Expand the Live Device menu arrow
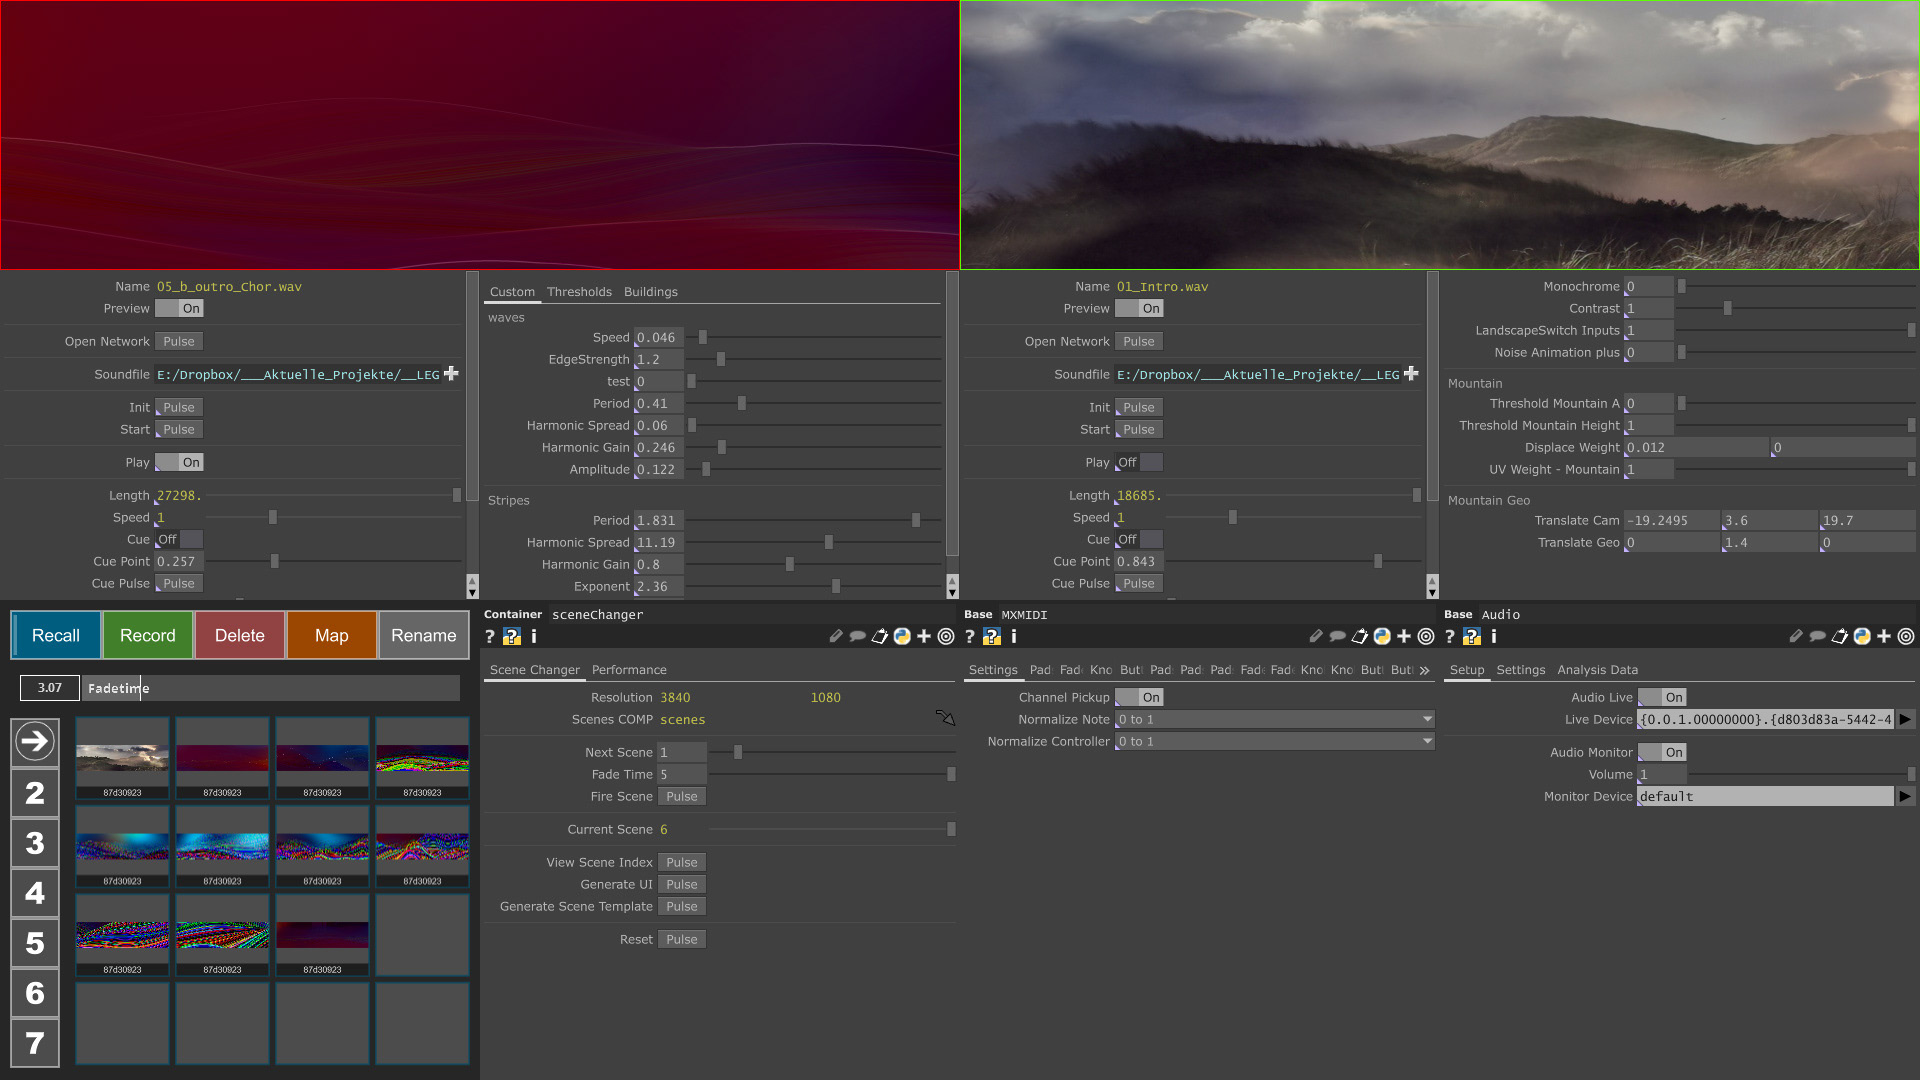This screenshot has height=1080, width=1920. coord(1905,720)
